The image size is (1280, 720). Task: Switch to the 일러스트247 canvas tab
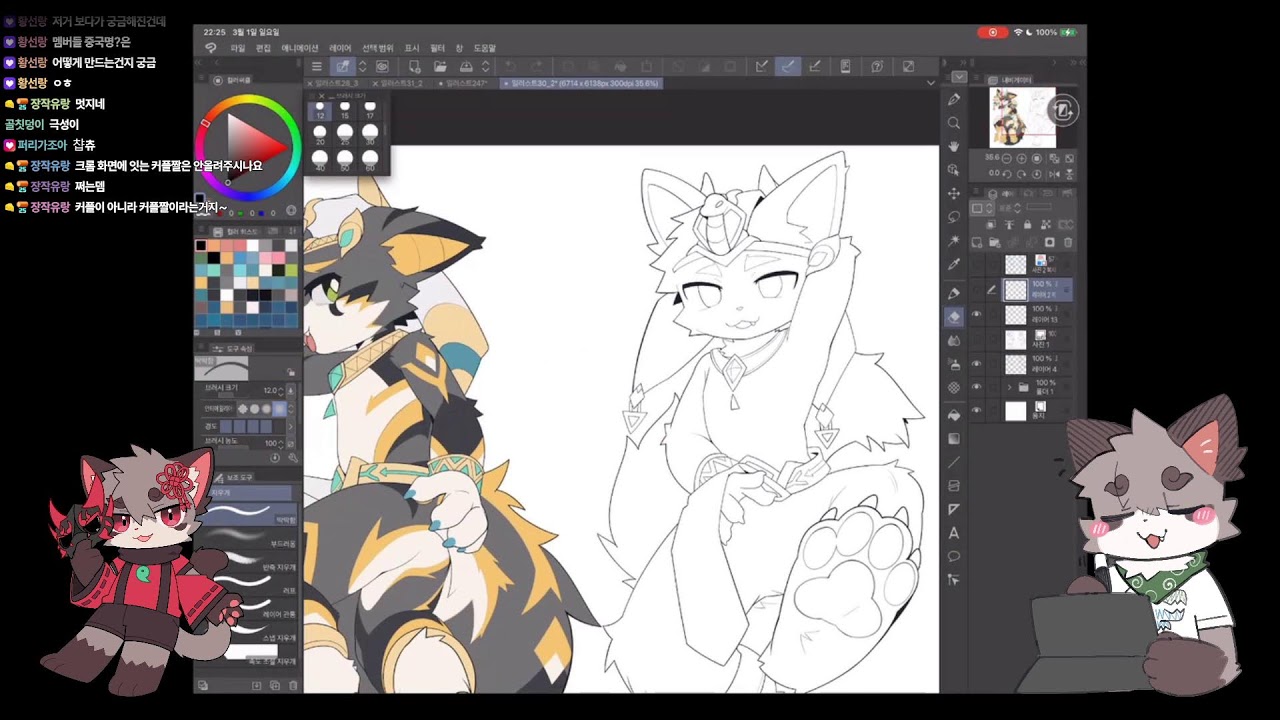pyautogui.click(x=466, y=83)
